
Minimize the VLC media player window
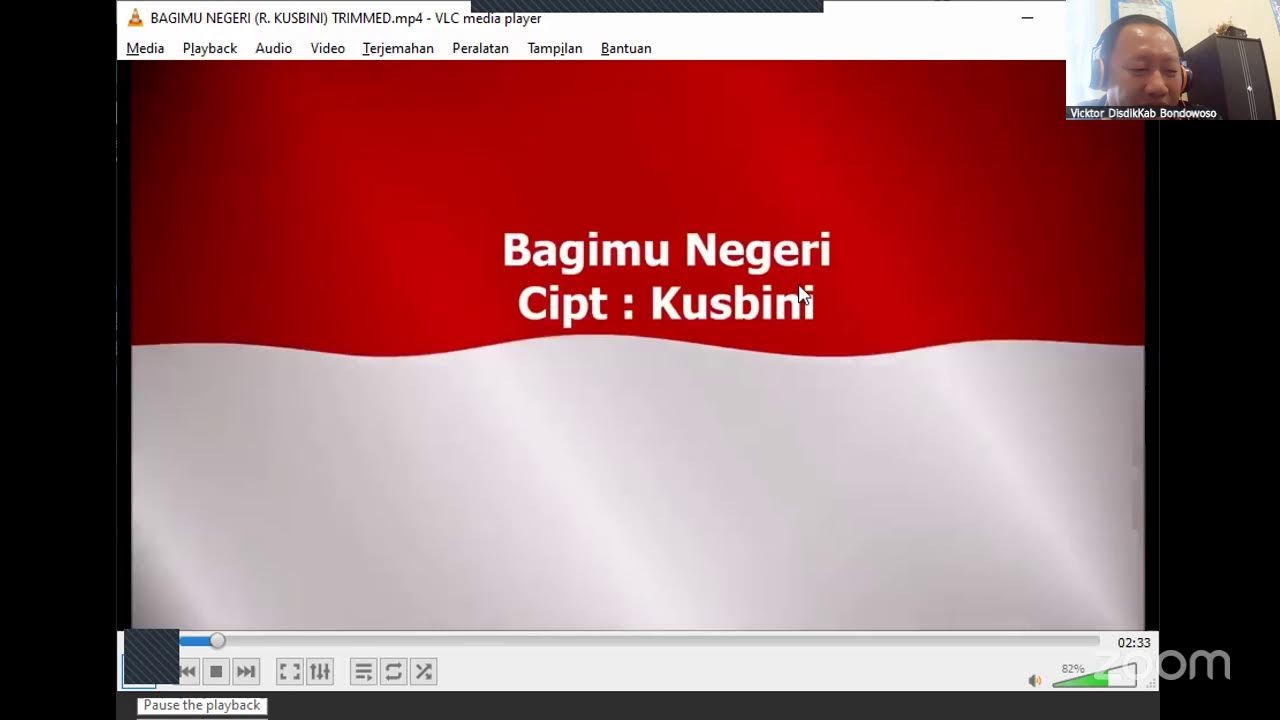tap(1027, 18)
